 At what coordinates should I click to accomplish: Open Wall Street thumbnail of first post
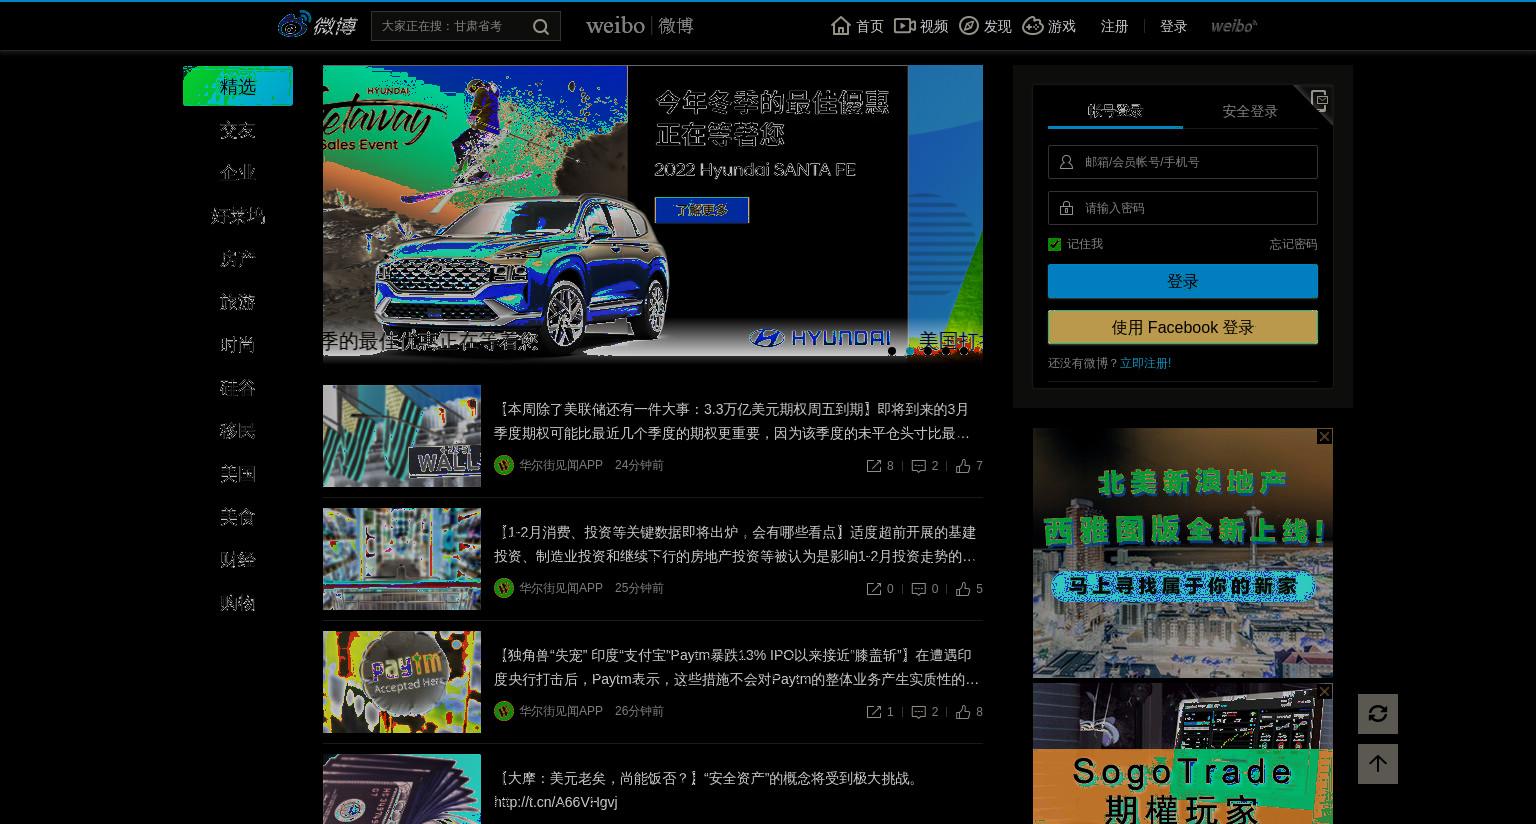tap(402, 436)
